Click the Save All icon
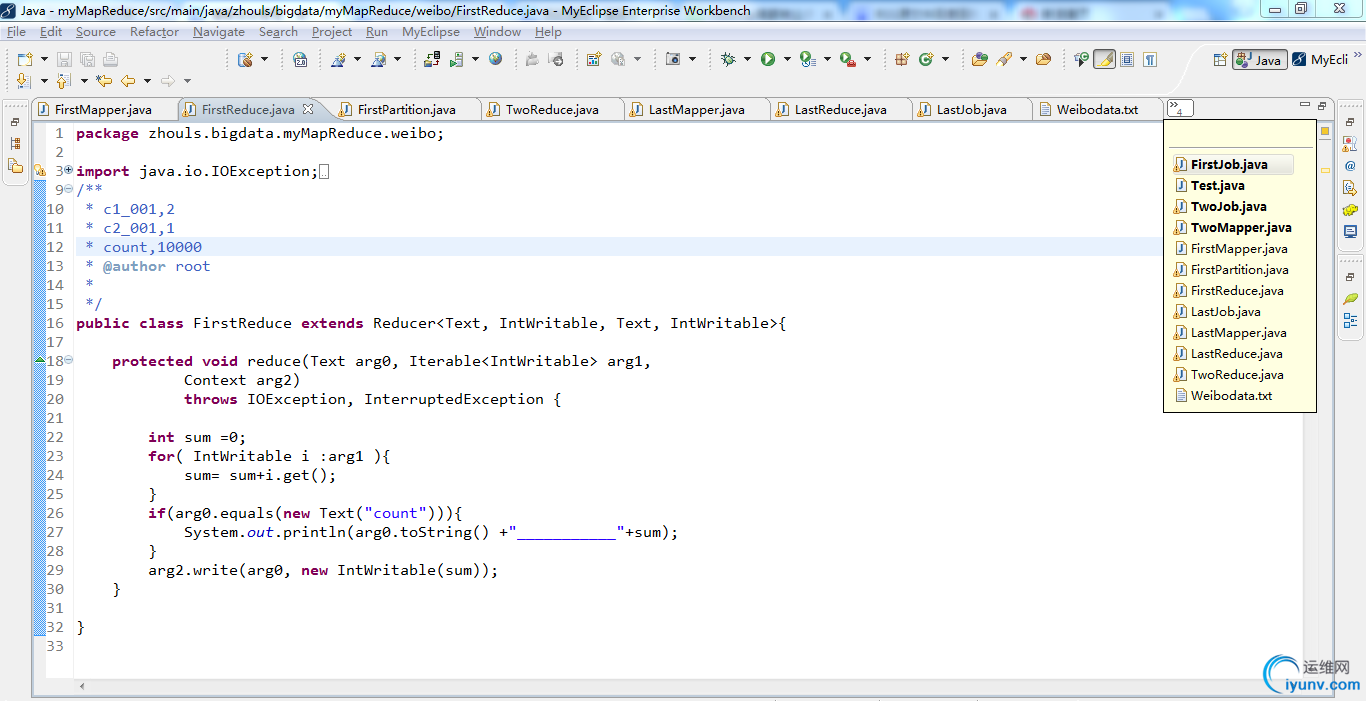This screenshot has height=701, width=1366. point(88,59)
